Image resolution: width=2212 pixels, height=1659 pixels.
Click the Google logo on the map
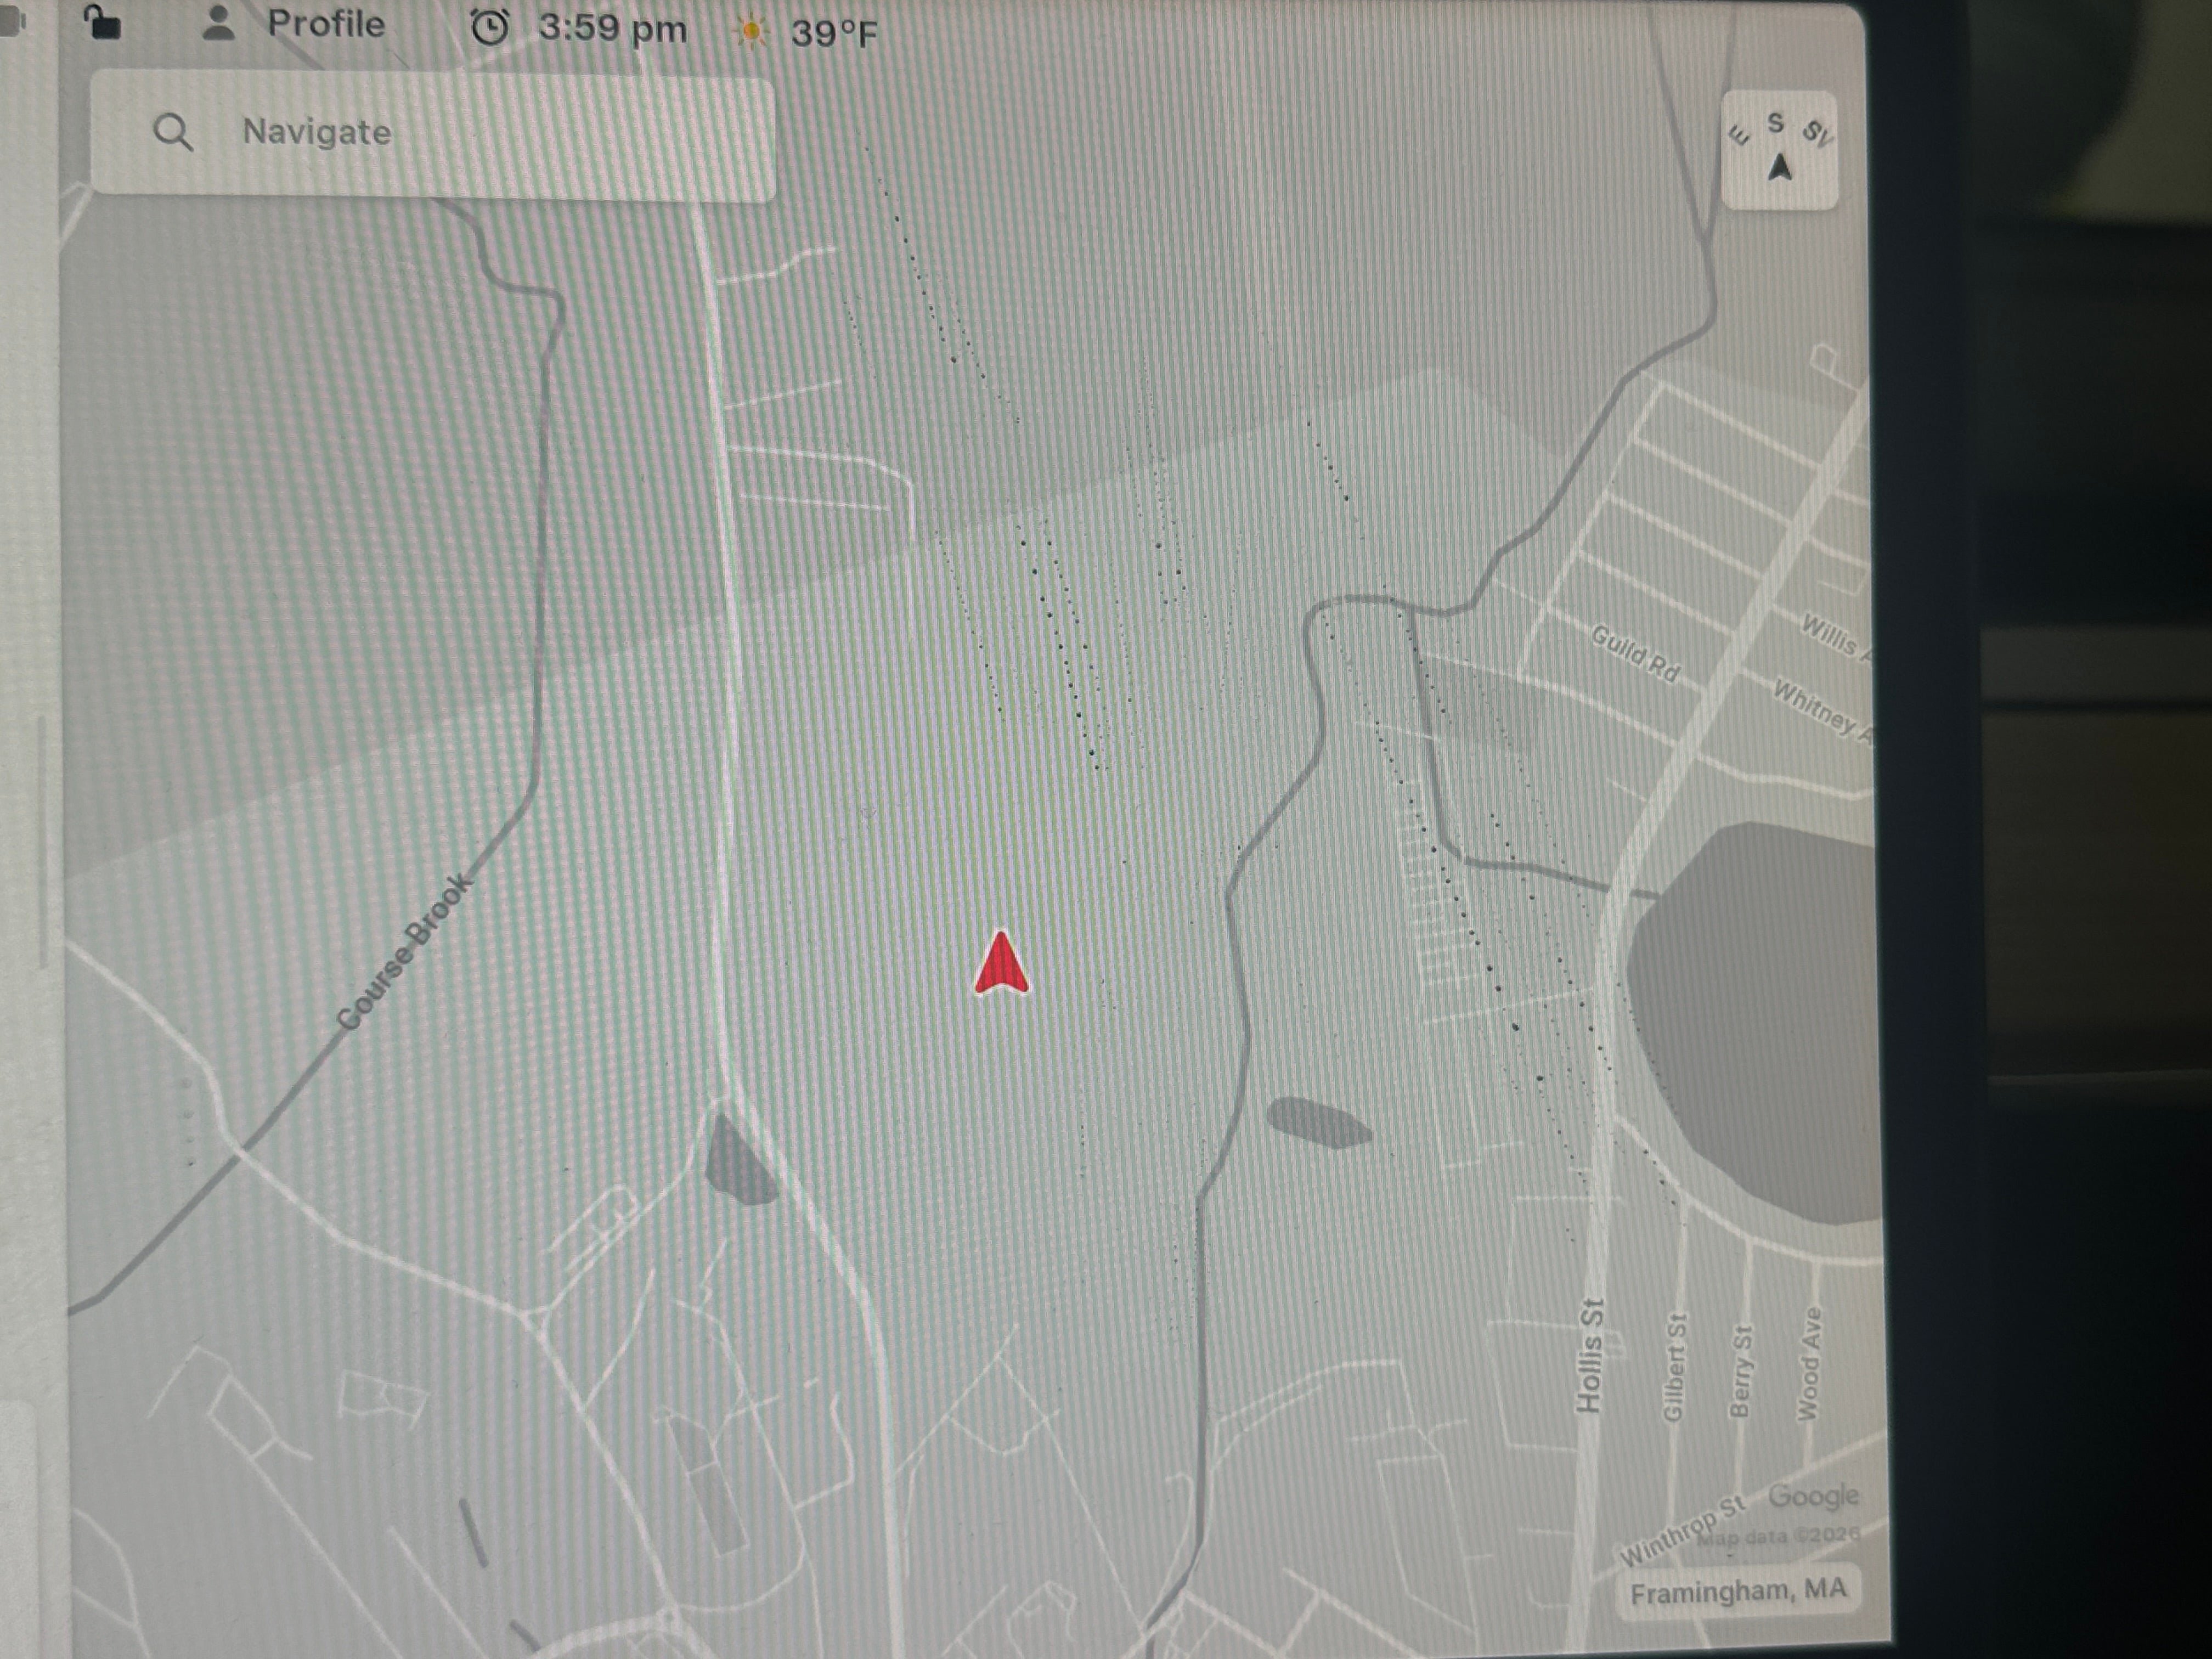(x=1813, y=1496)
